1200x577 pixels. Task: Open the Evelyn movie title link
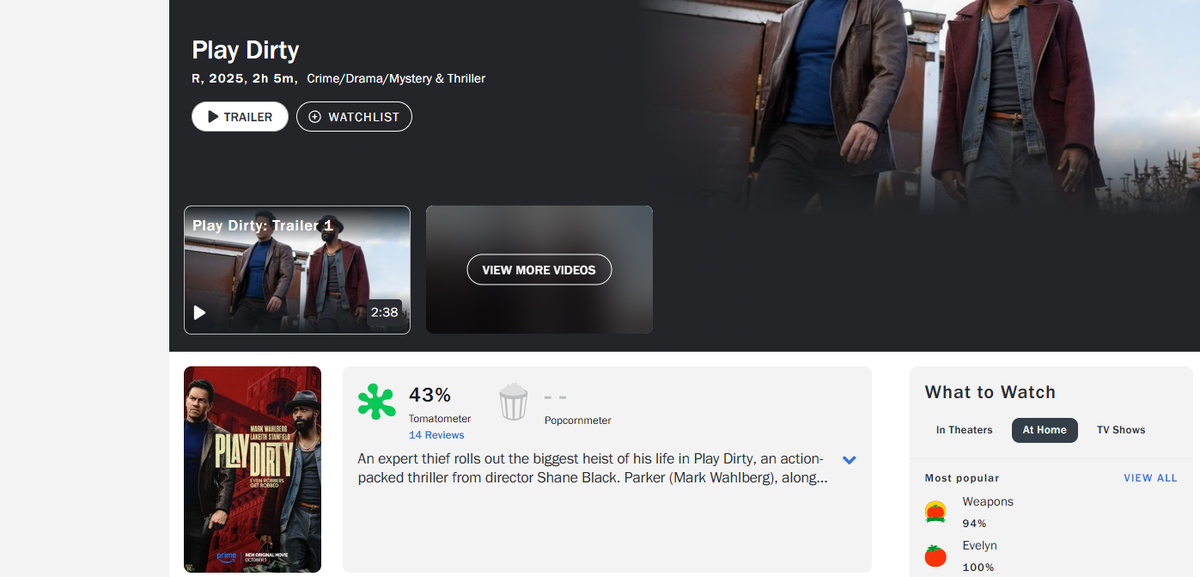pyautogui.click(x=979, y=546)
